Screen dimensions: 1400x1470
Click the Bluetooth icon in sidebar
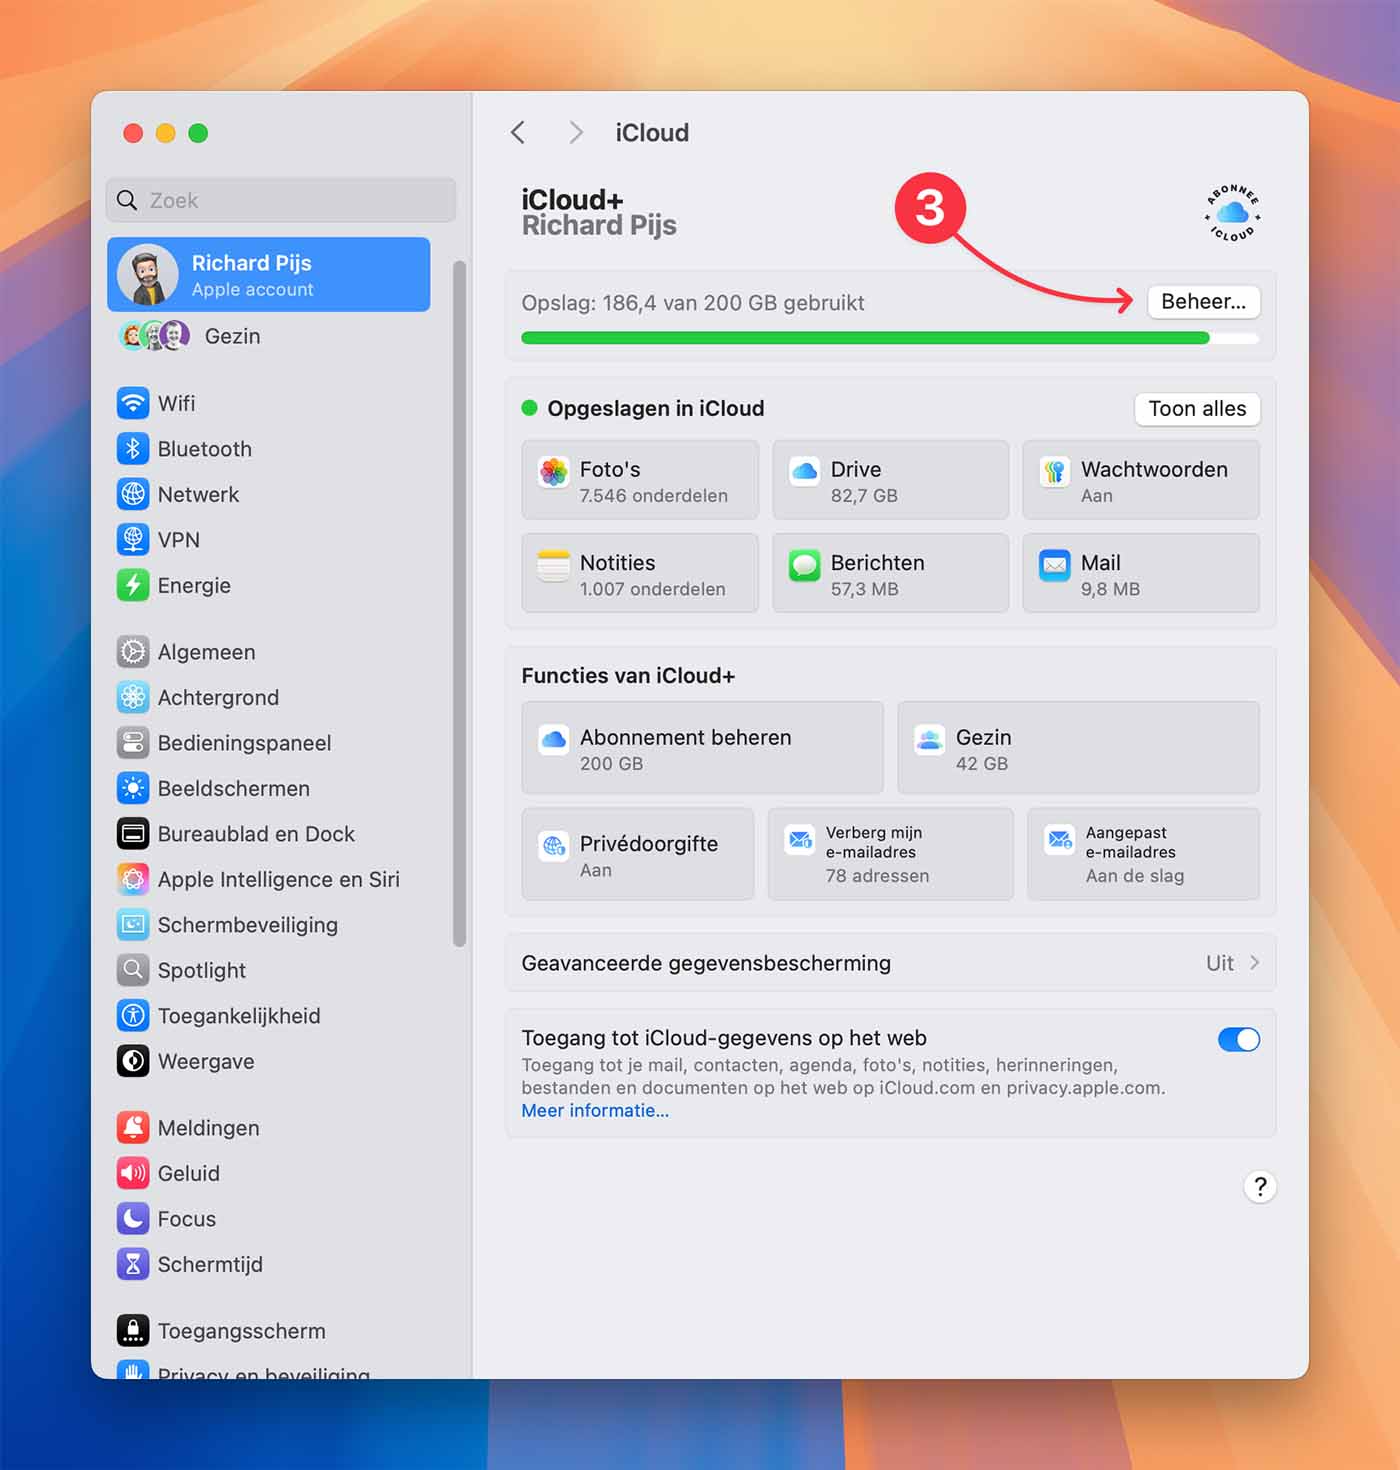tap(133, 449)
